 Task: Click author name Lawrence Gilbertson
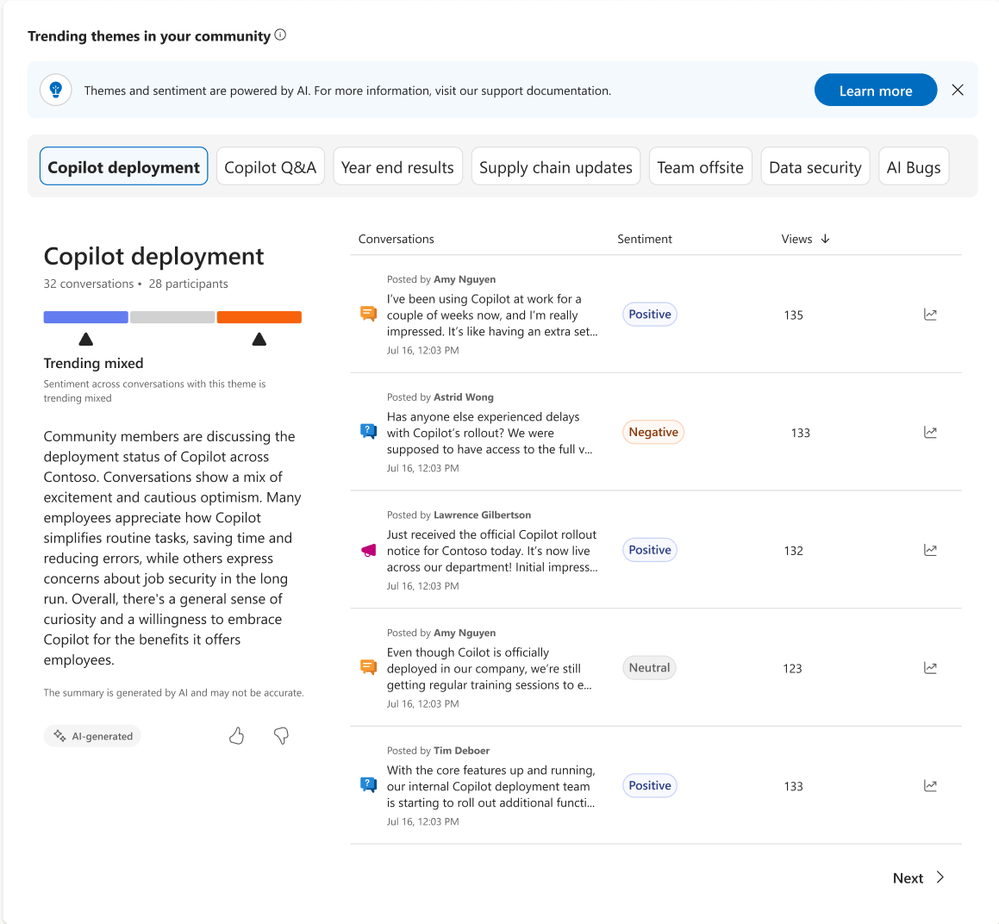coord(482,515)
